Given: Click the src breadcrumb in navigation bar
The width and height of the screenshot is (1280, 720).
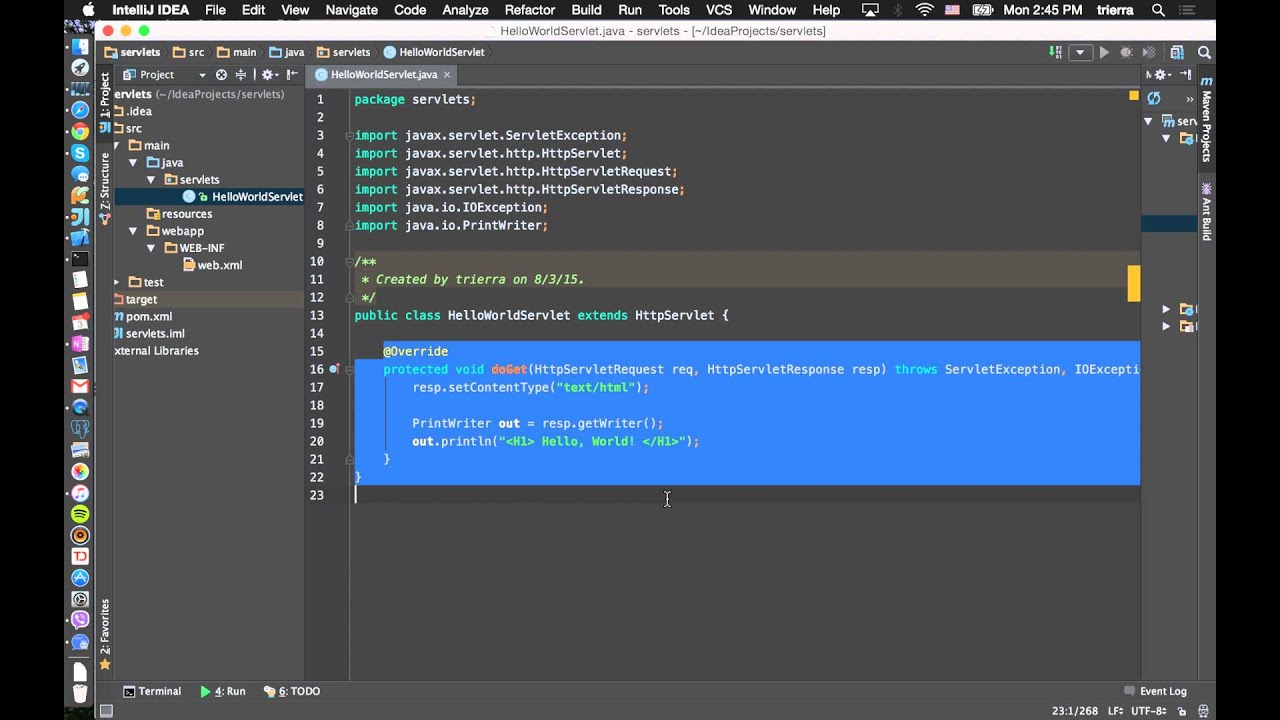Looking at the screenshot, I should [188, 52].
